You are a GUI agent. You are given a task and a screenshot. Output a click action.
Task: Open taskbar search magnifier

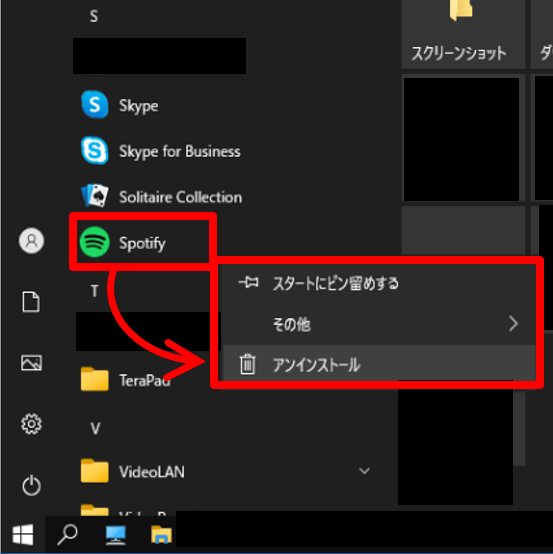pyautogui.click(x=67, y=534)
